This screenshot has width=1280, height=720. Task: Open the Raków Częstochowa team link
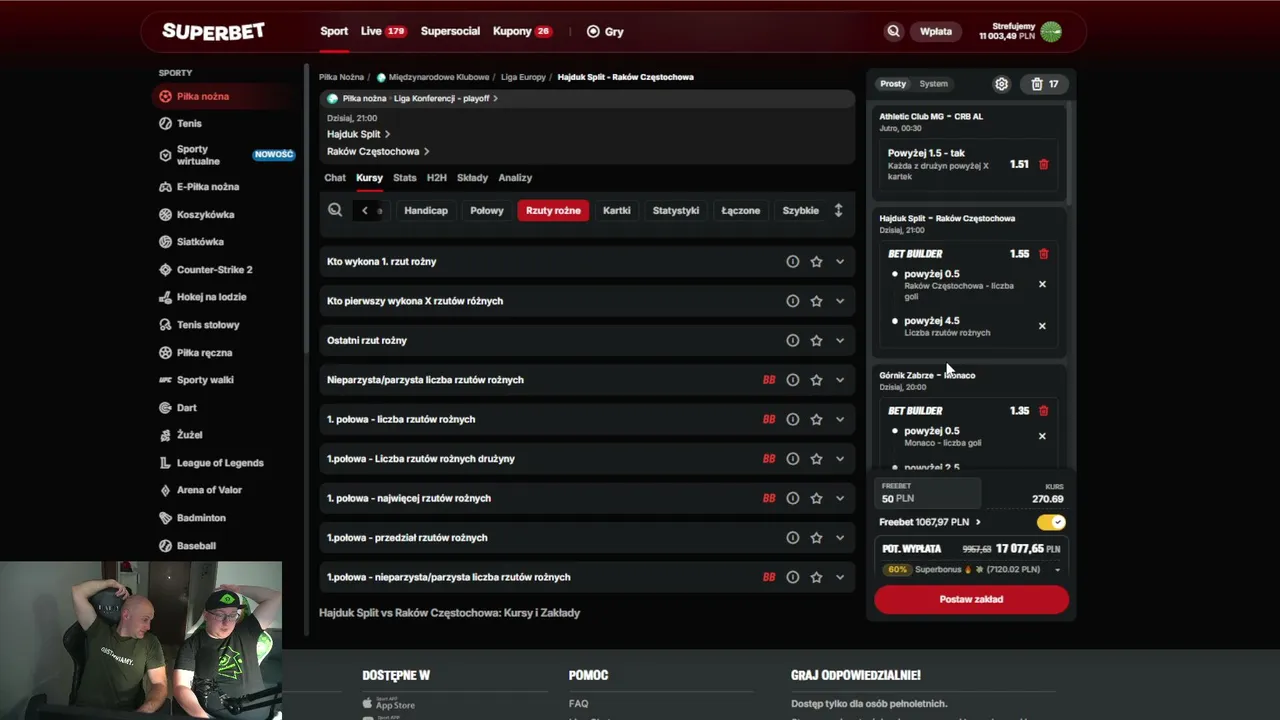point(378,152)
